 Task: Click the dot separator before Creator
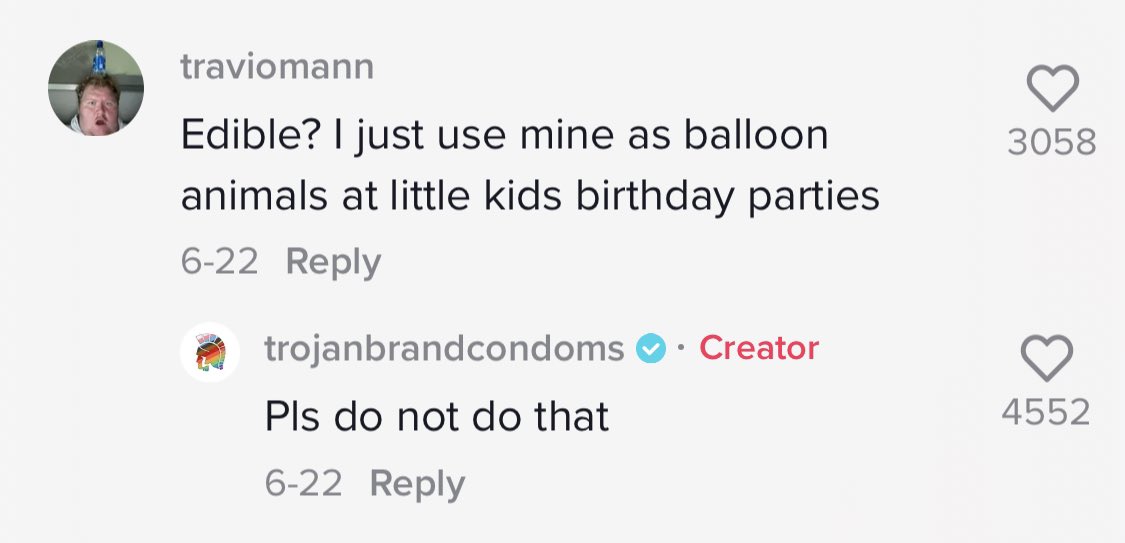(682, 349)
